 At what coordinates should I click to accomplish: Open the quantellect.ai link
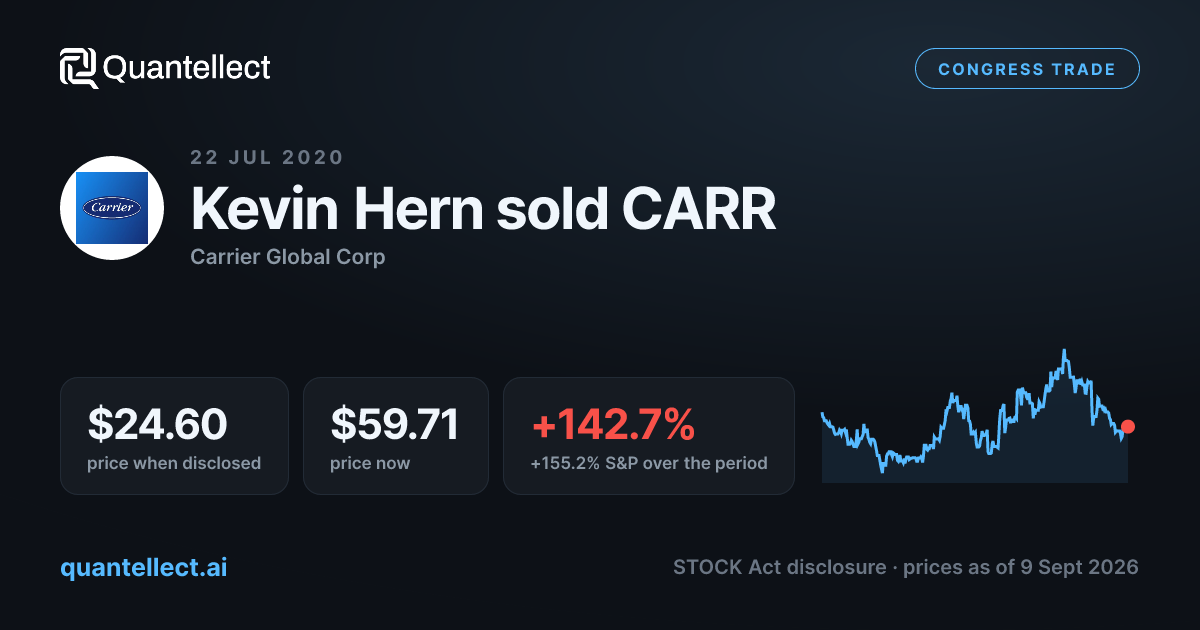(144, 567)
